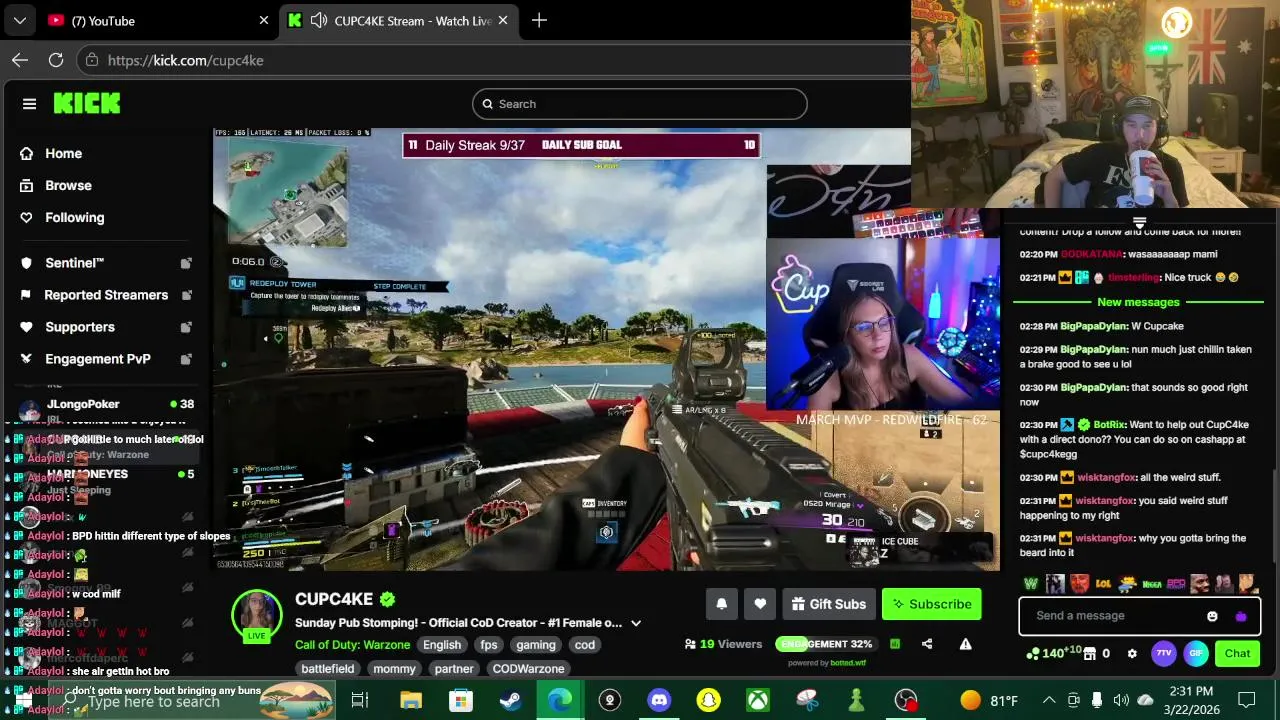
Task: Click external-link icon next to Supporters
Action: click(x=186, y=327)
